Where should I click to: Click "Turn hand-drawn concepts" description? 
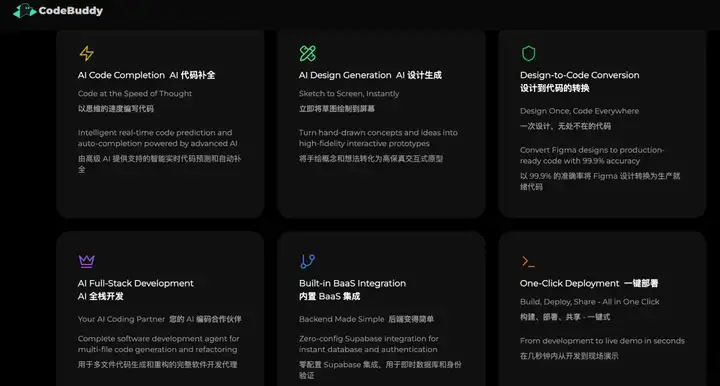(x=378, y=138)
